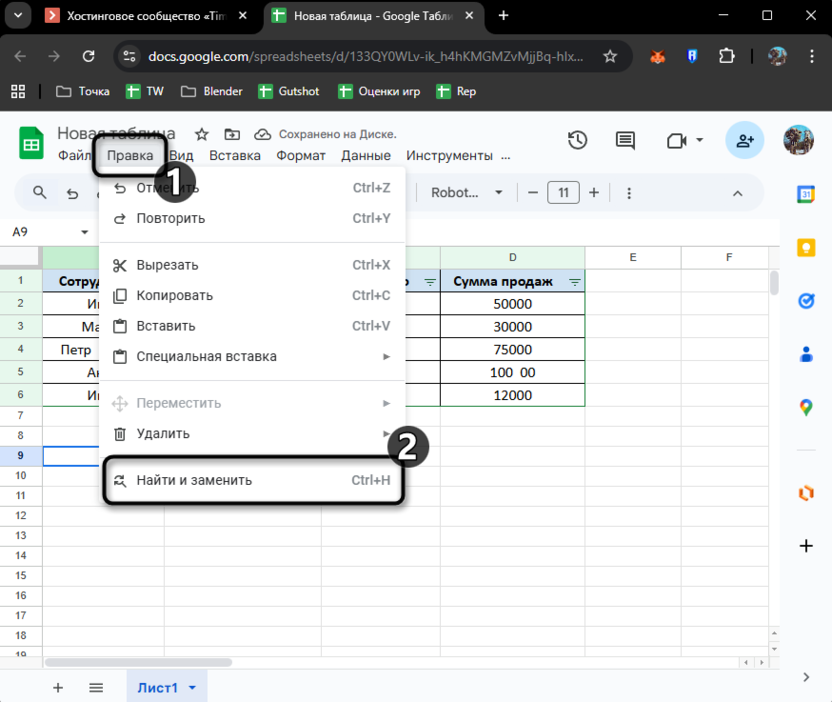This screenshot has width=832, height=702.
Task: Click the share access button
Action: [x=744, y=141]
